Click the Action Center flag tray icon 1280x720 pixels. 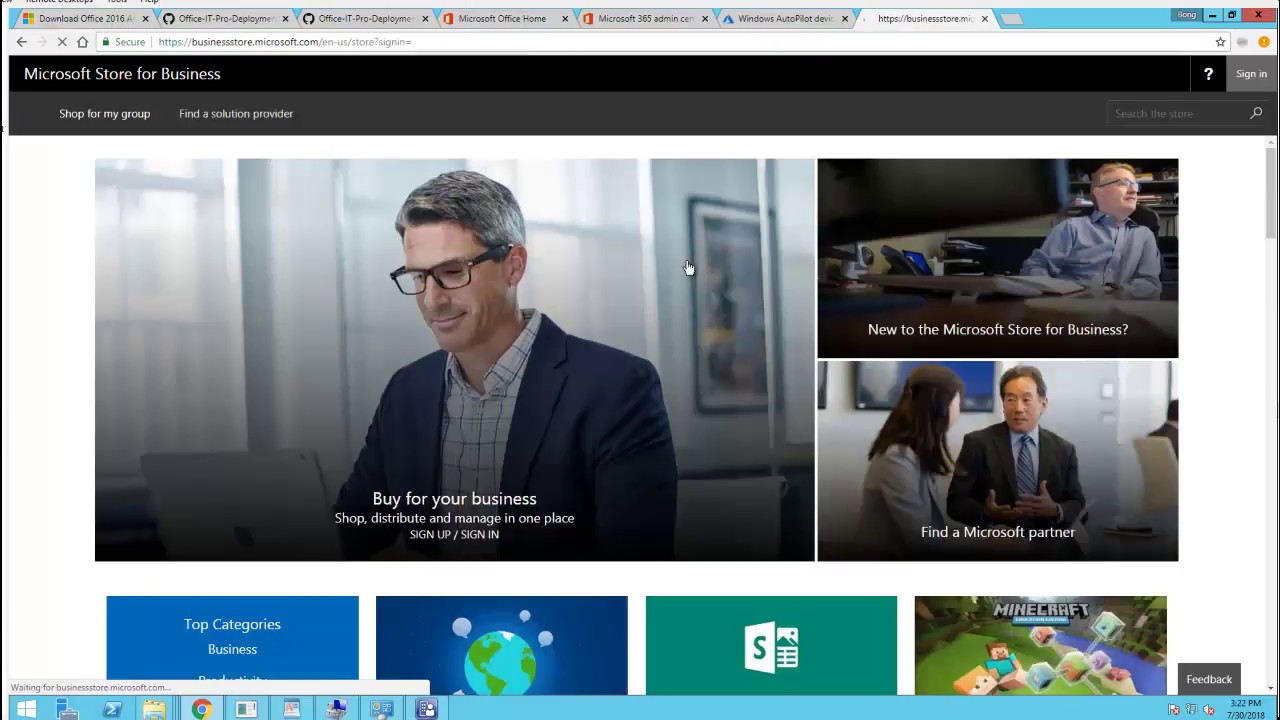click(1174, 710)
